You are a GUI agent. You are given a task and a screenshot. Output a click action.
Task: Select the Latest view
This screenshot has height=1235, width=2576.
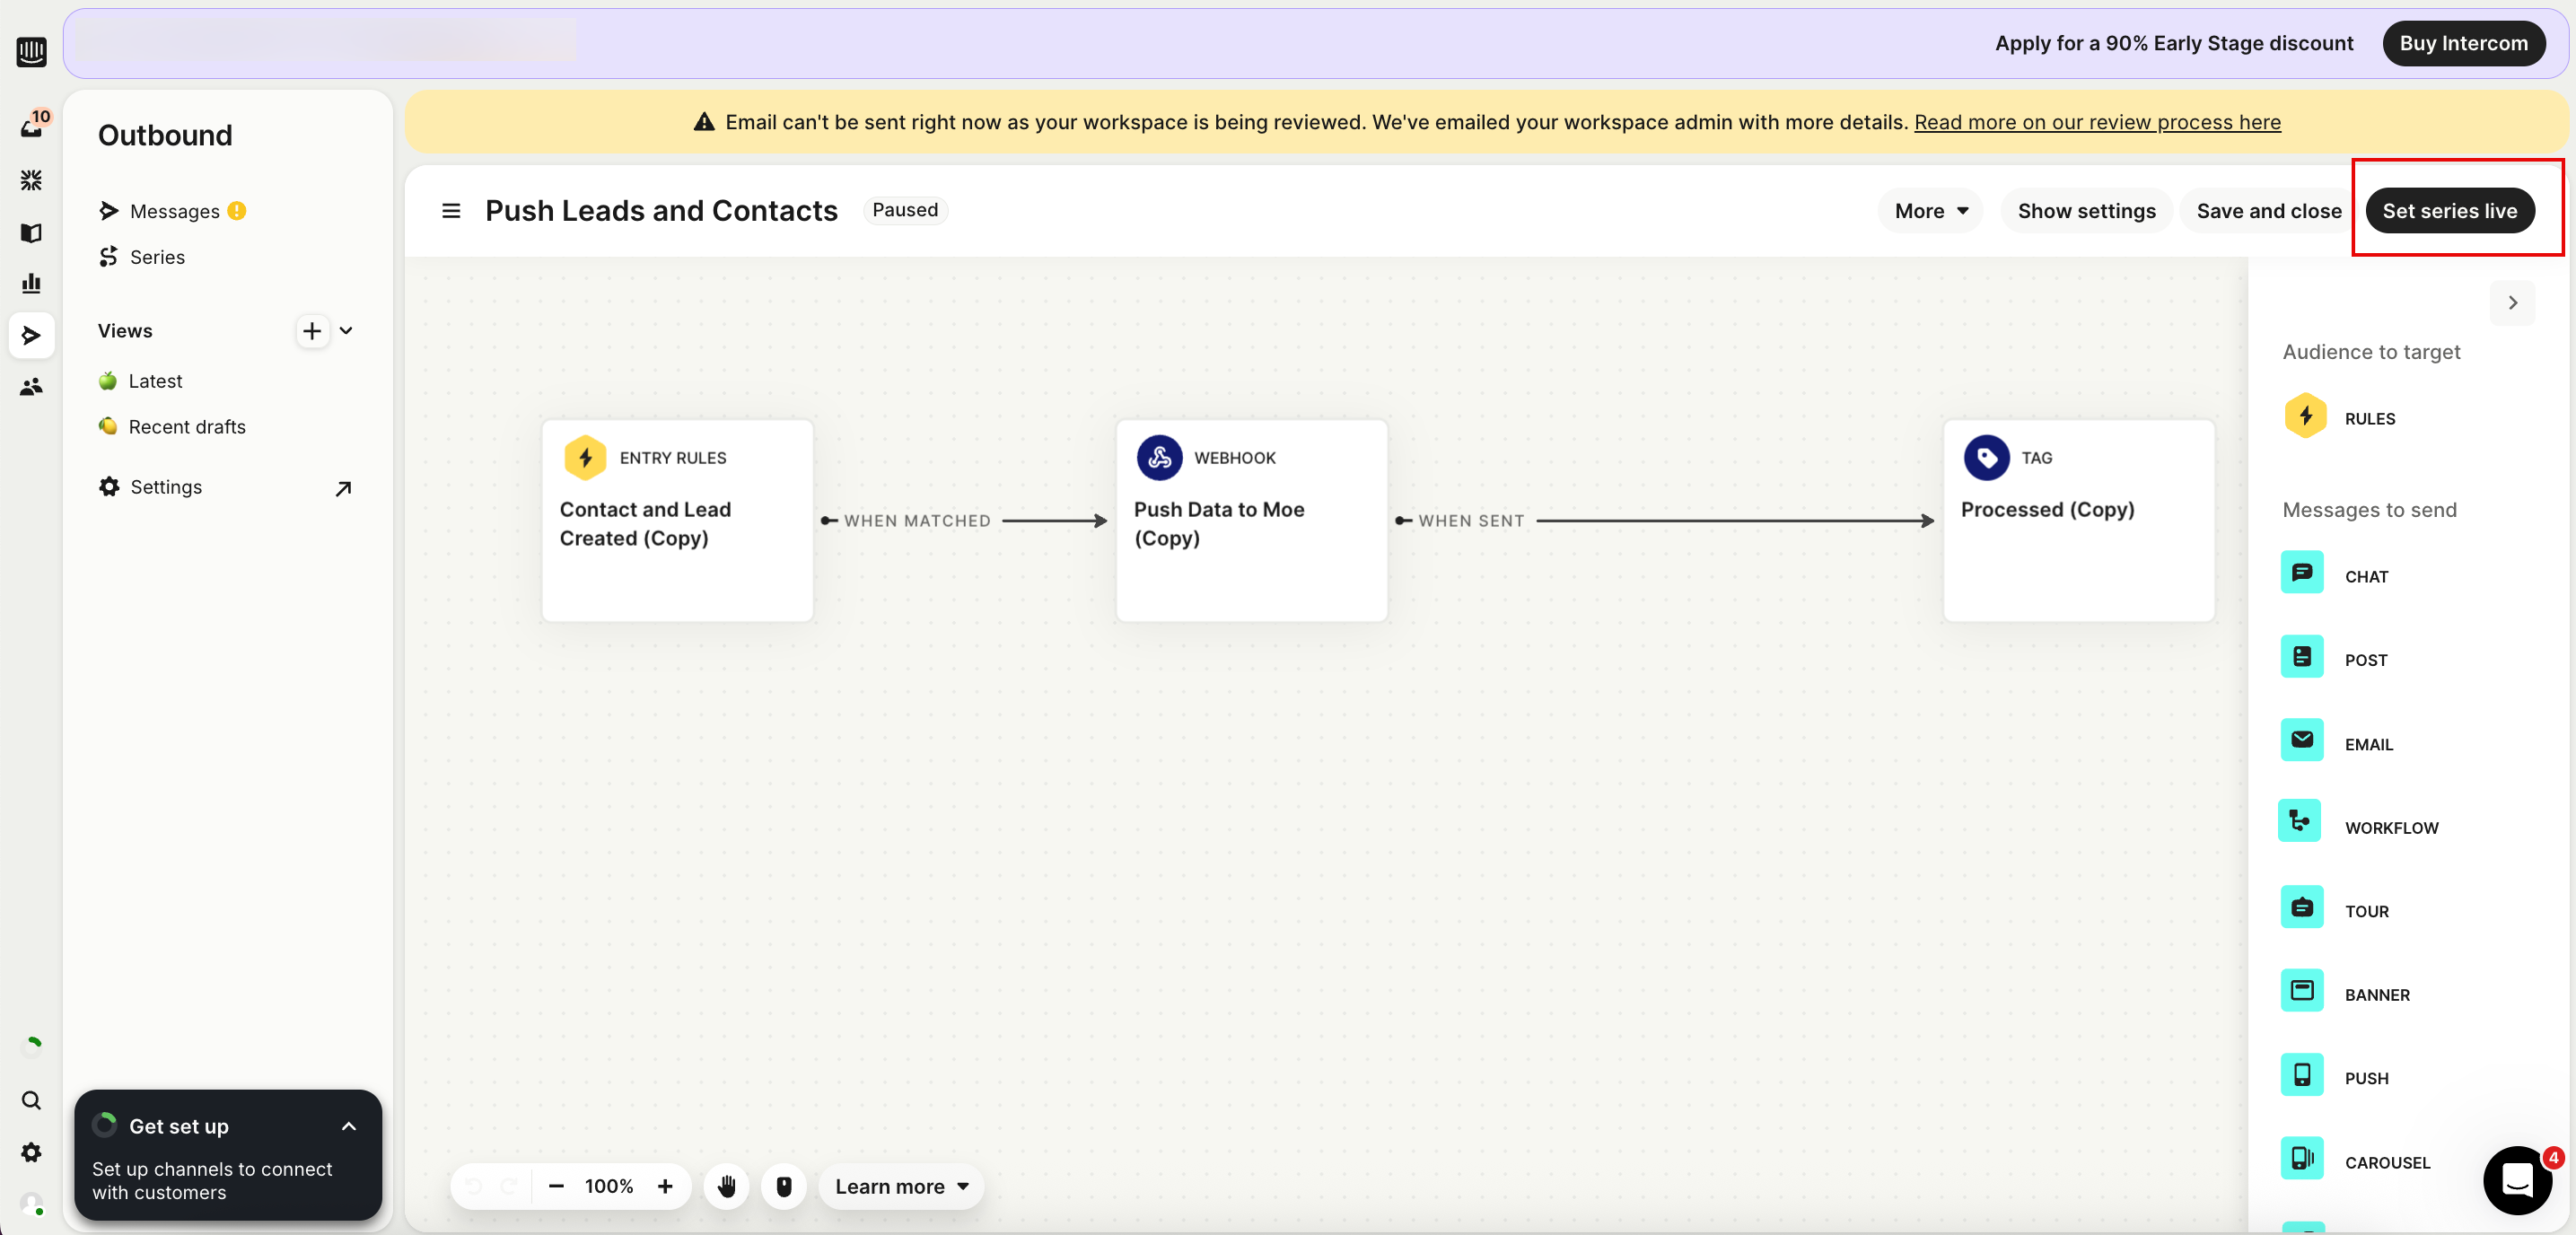tap(155, 381)
